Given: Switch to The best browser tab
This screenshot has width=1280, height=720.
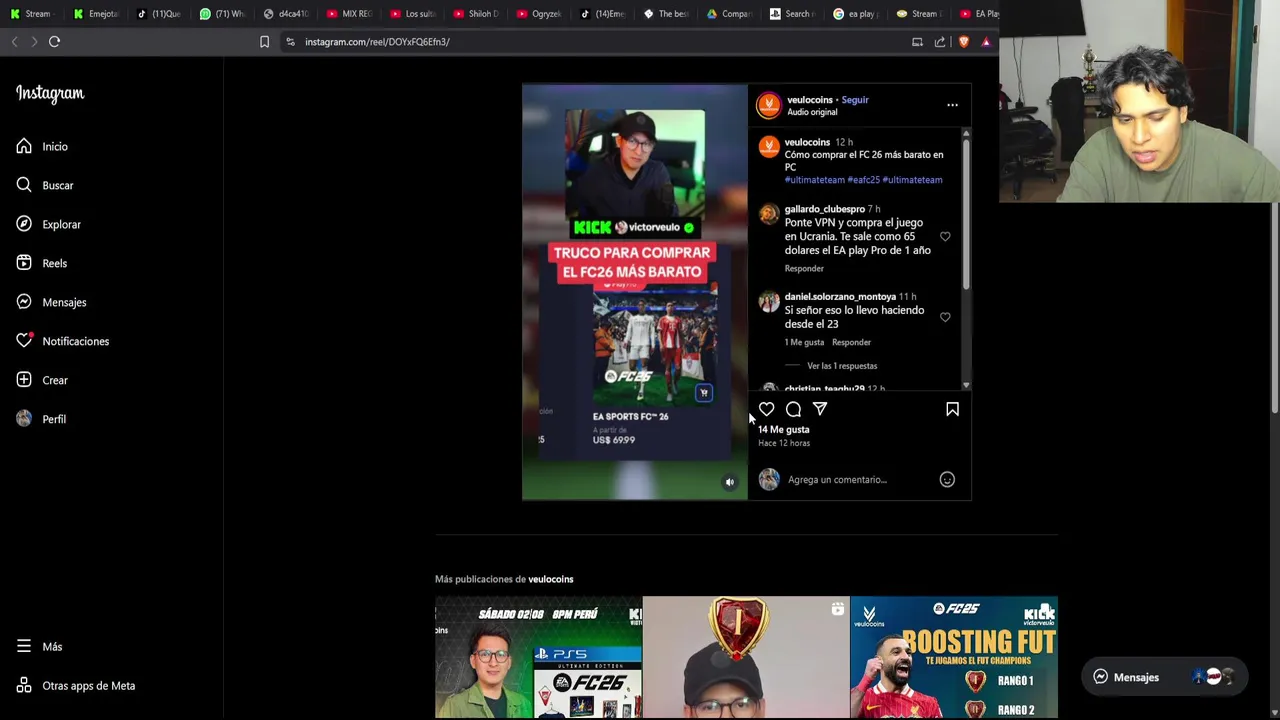Looking at the screenshot, I should coord(666,14).
